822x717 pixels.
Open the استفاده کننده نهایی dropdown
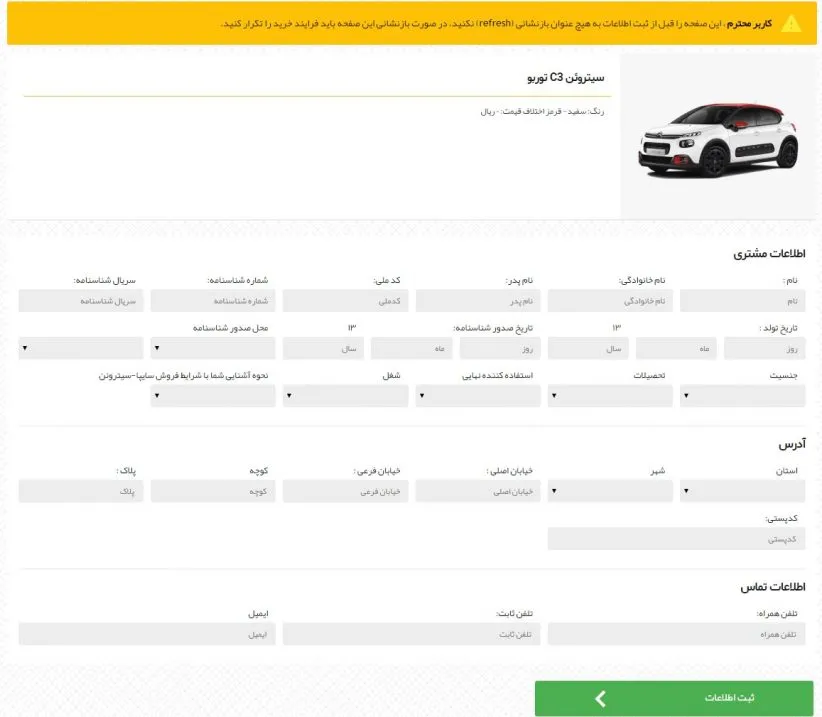tap(477, 396)
